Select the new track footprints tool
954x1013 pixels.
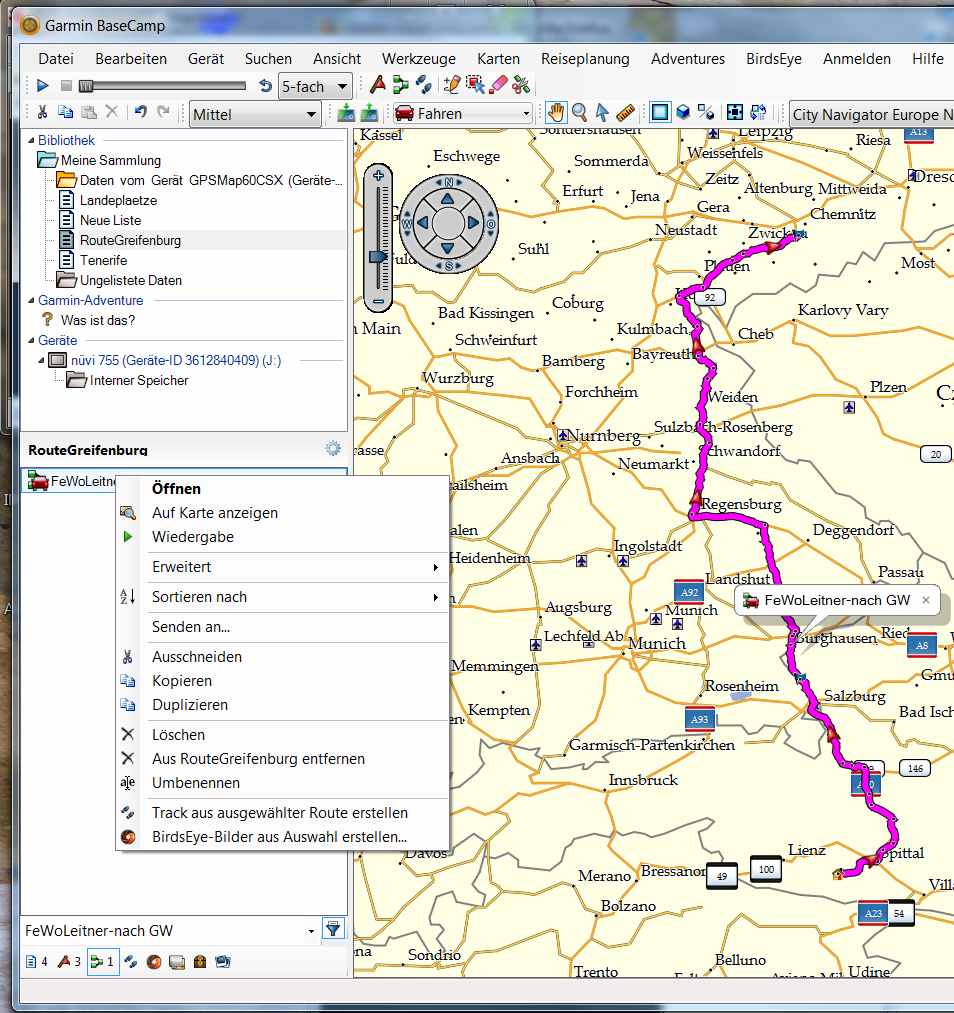click(x=424, y=85)
